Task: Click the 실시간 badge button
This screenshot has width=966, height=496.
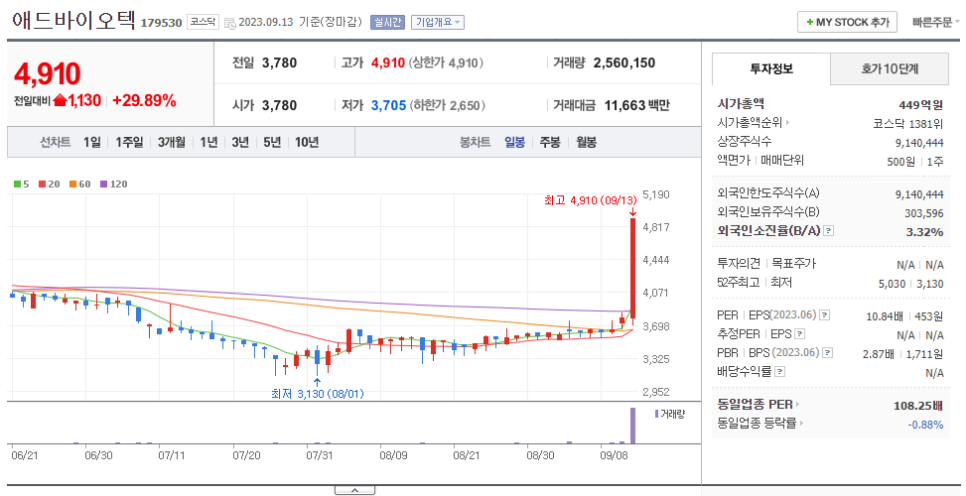Action: 387,22
